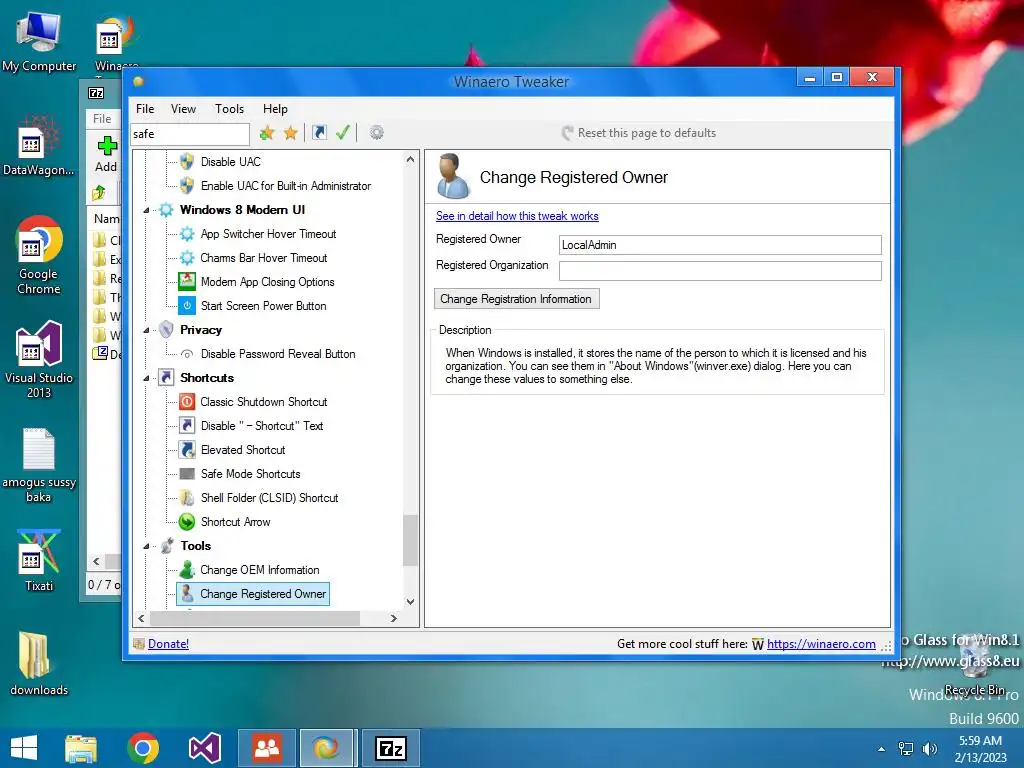Click the create shortcut toolbar icon

coord(319,133)
